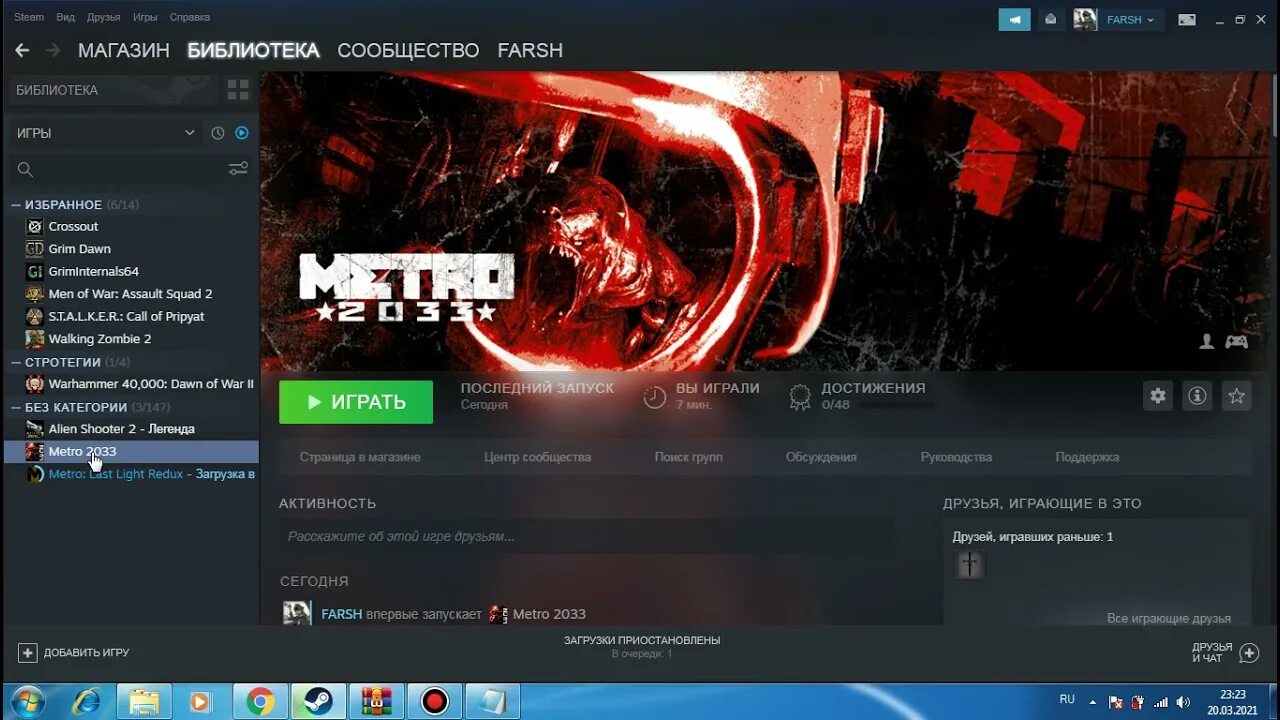Open the notifications envelope icon
The image size is (1280, 720).
[x=1050, y=19]
